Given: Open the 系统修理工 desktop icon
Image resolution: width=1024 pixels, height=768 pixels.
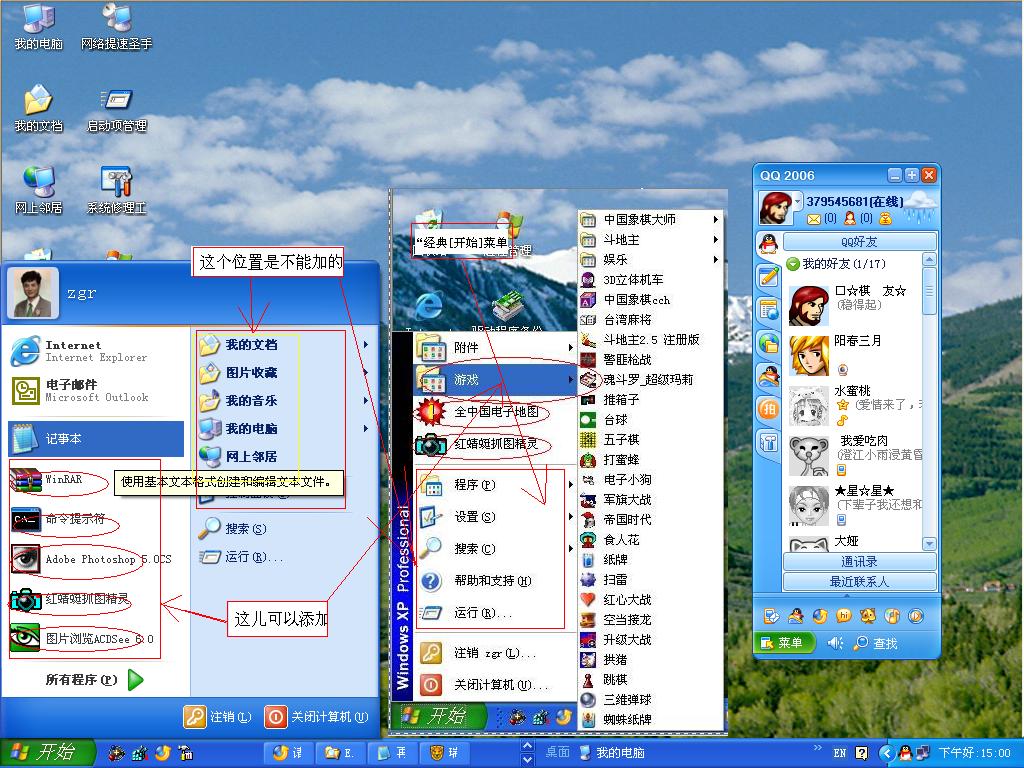Looking at the screenshot, I should coord(116,191).
